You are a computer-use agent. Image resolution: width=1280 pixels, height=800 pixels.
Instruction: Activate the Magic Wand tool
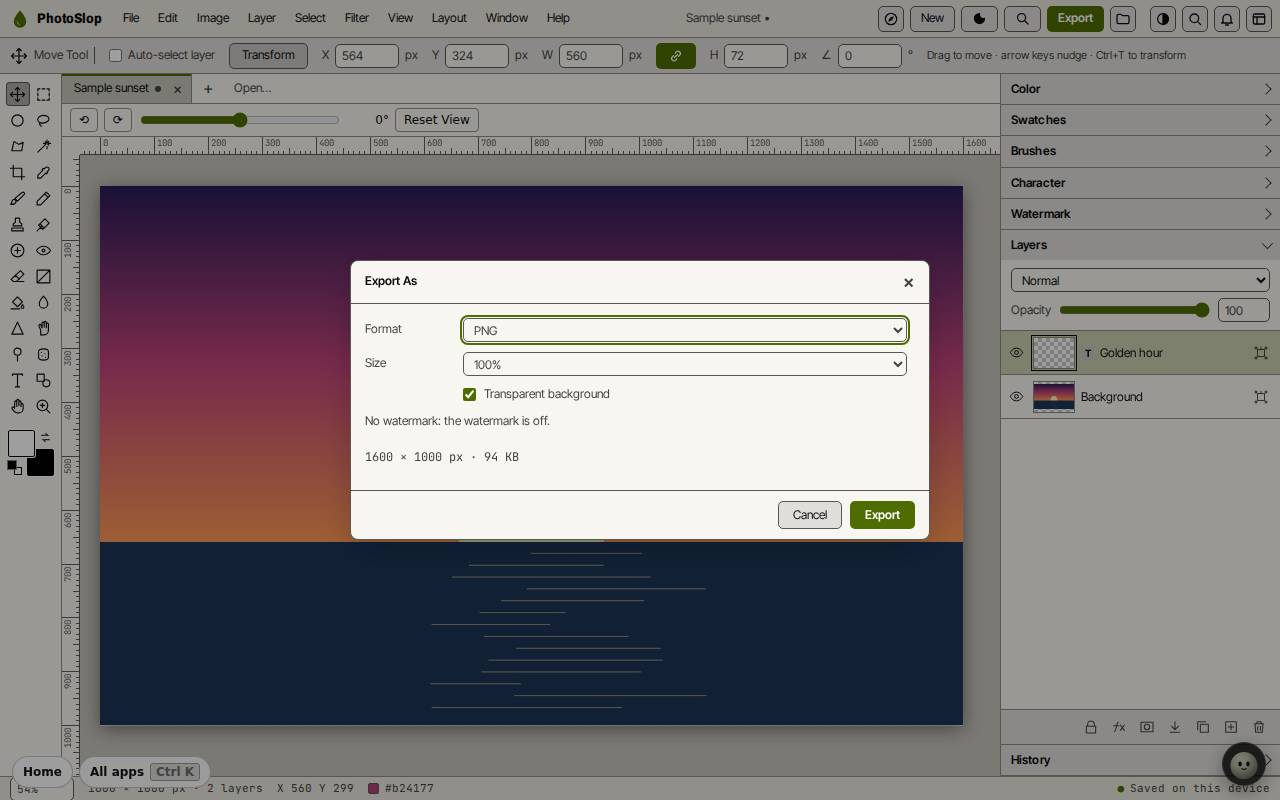43,146
